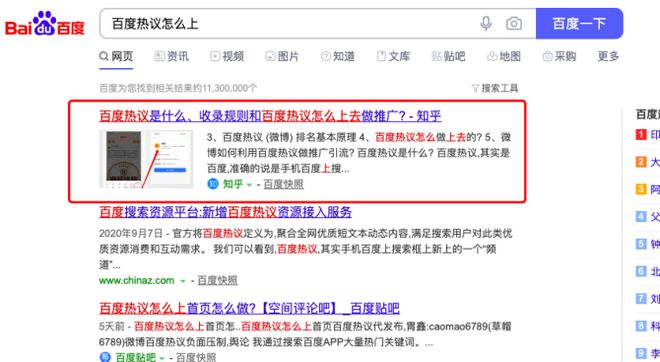Click the 百度贴吧 source link
This screenshot has width=660, height=362.
[136, 357]
